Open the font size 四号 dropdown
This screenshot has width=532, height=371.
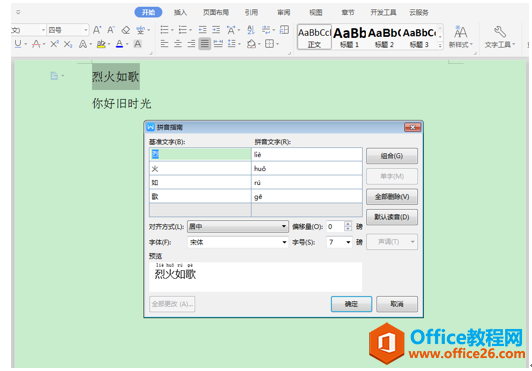[x=86, y=30]
